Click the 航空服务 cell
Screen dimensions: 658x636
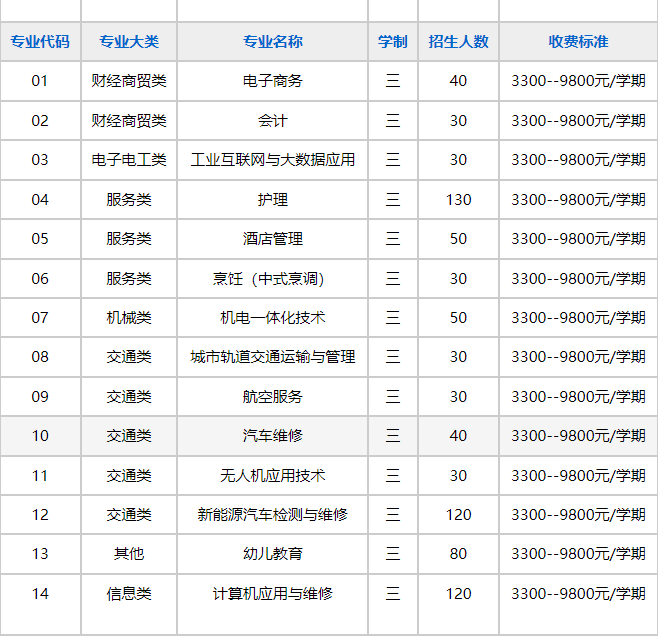pyautogui.click(x=272, y=397)
